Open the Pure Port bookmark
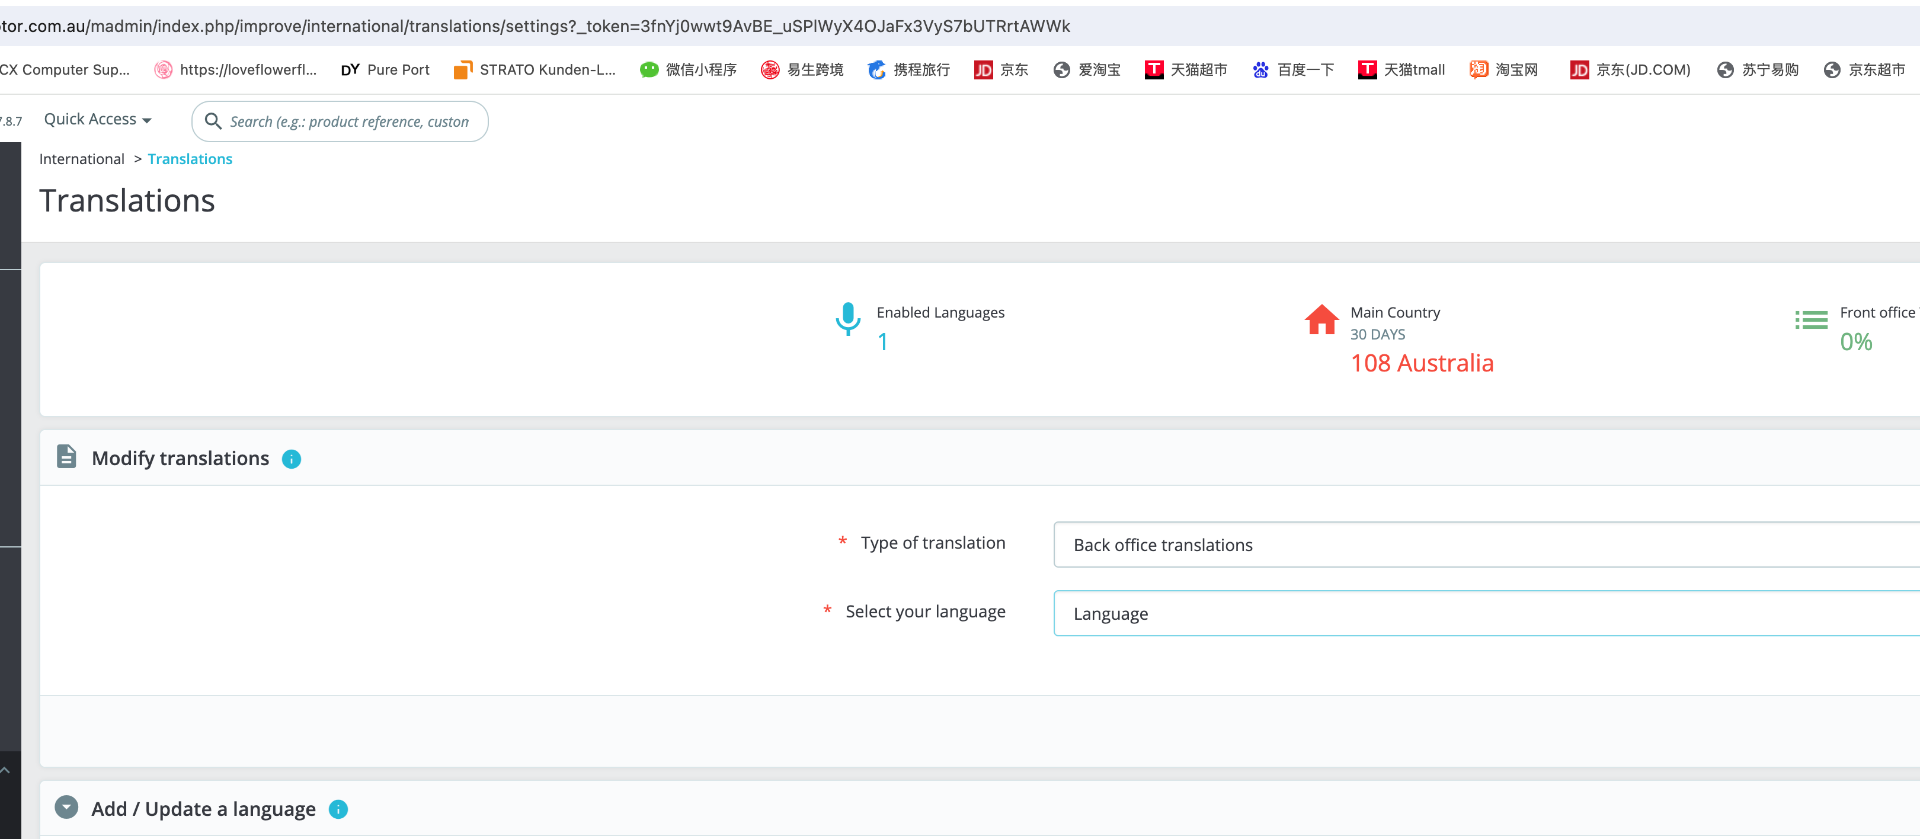1920x839 pixels. tap(386, 70)
